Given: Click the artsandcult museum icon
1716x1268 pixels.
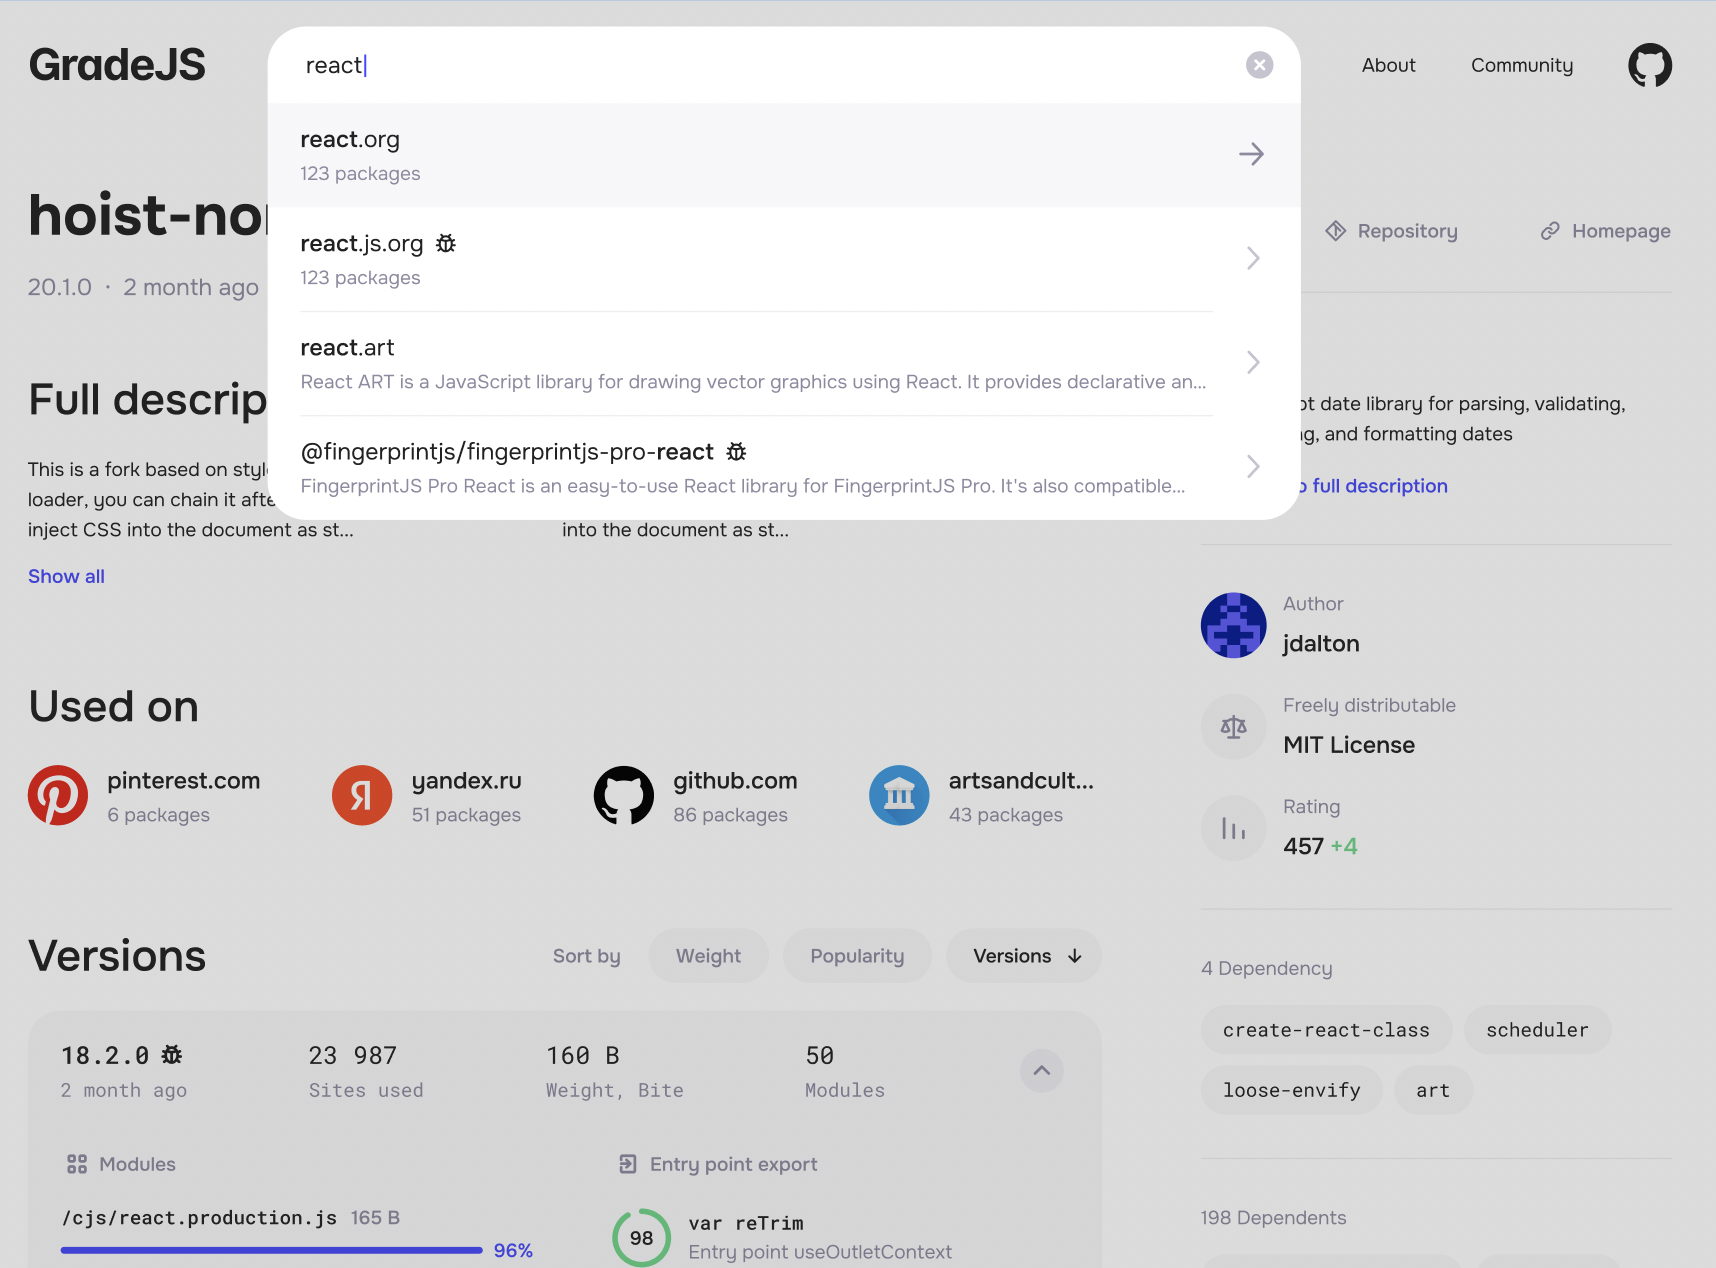Looking at the screenshot, I should [x=899, y=795].
